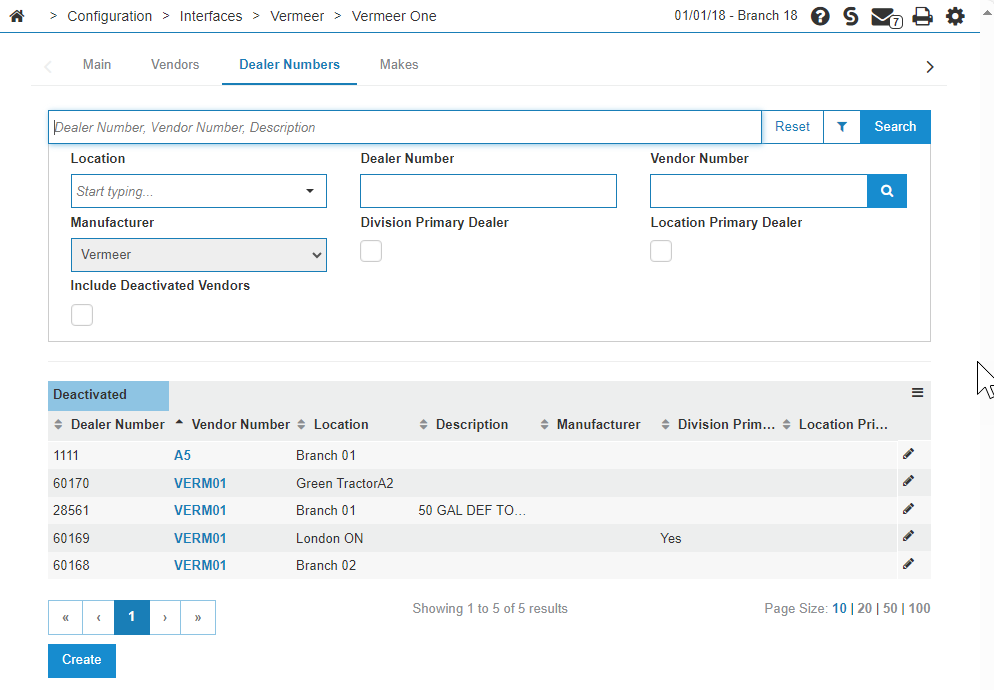Switch to the Makes tab
This screenshot has width=994, height=690.
(399, 65)
